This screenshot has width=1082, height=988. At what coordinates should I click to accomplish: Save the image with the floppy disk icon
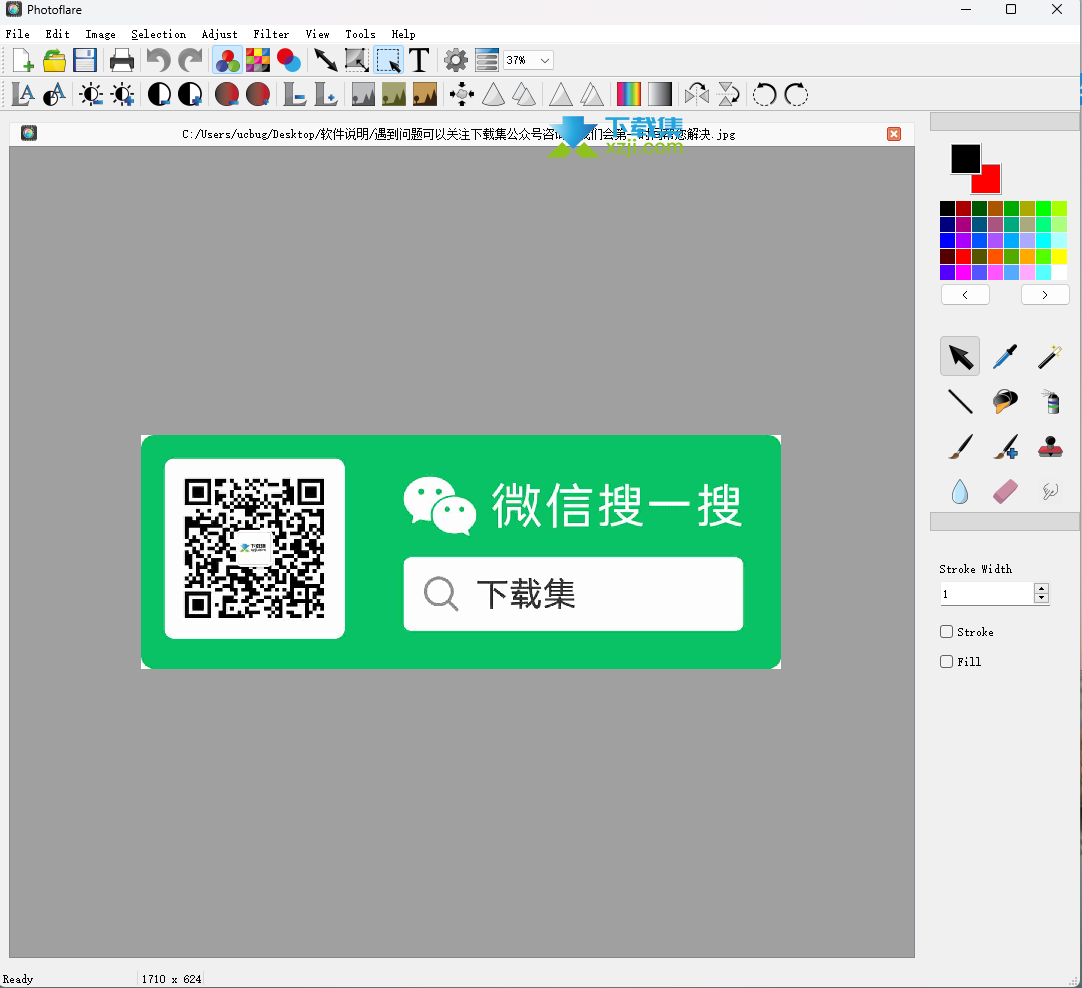click(x=85, y=60)
